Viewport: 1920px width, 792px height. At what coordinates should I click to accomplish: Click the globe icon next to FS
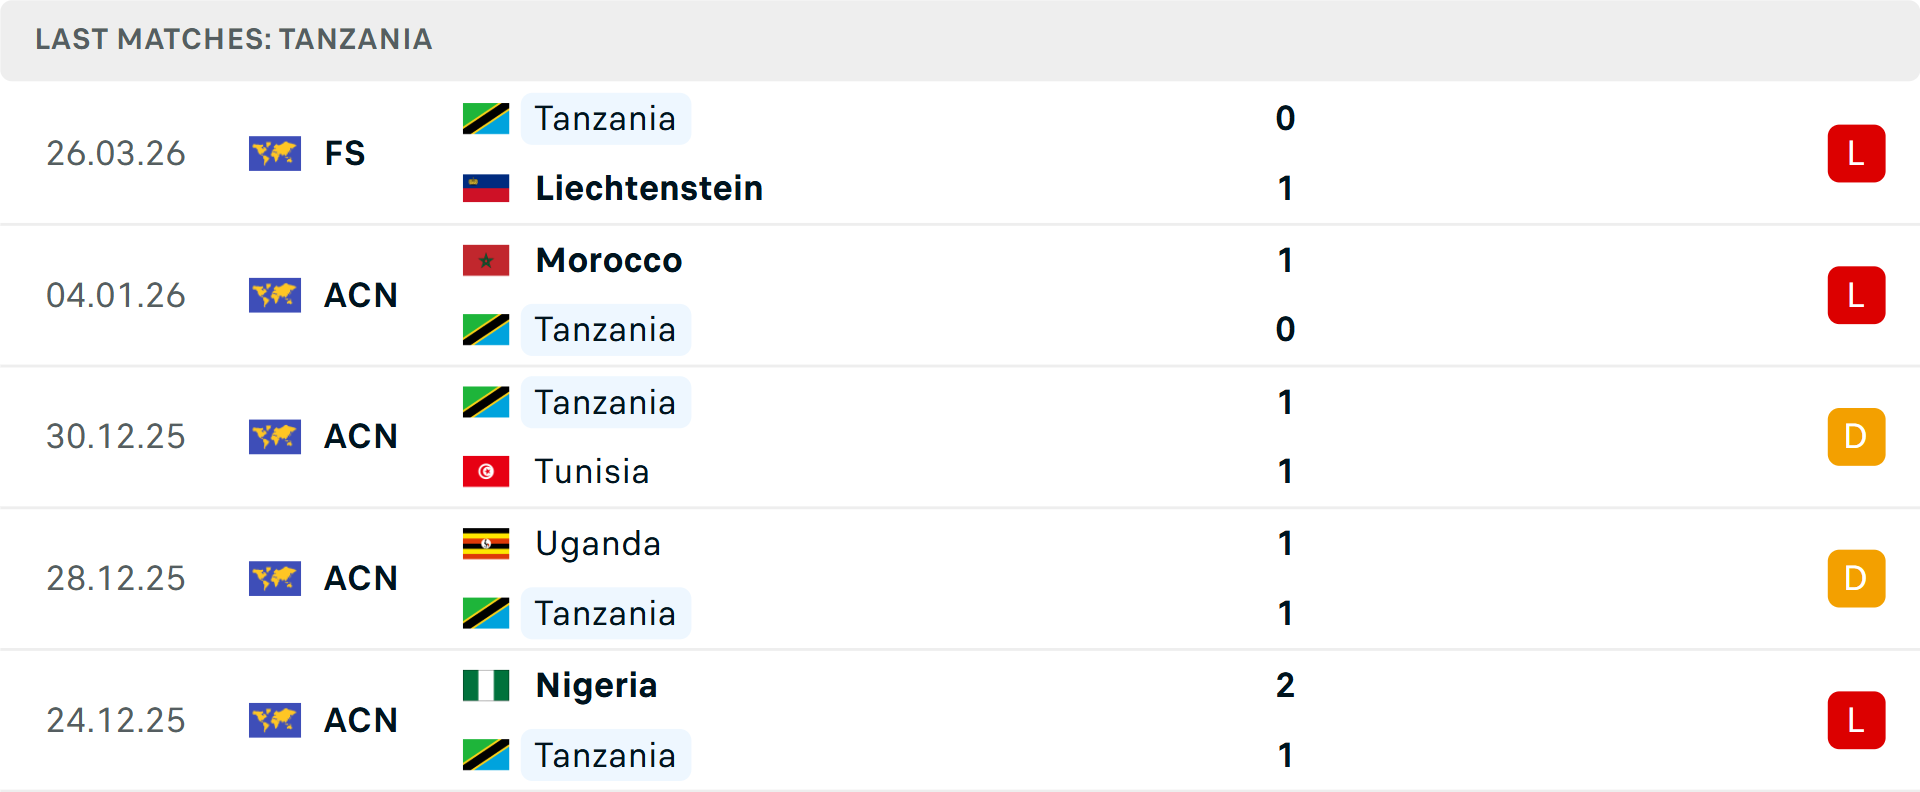[275, 153]
